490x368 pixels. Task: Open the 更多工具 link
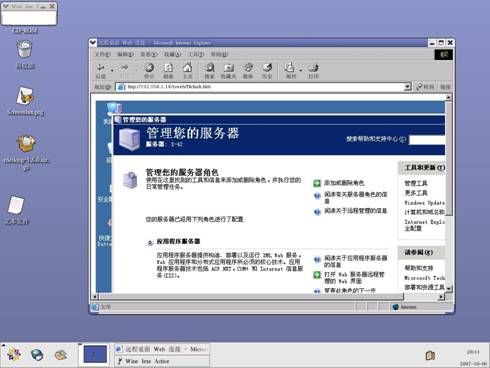coord(416,193)
